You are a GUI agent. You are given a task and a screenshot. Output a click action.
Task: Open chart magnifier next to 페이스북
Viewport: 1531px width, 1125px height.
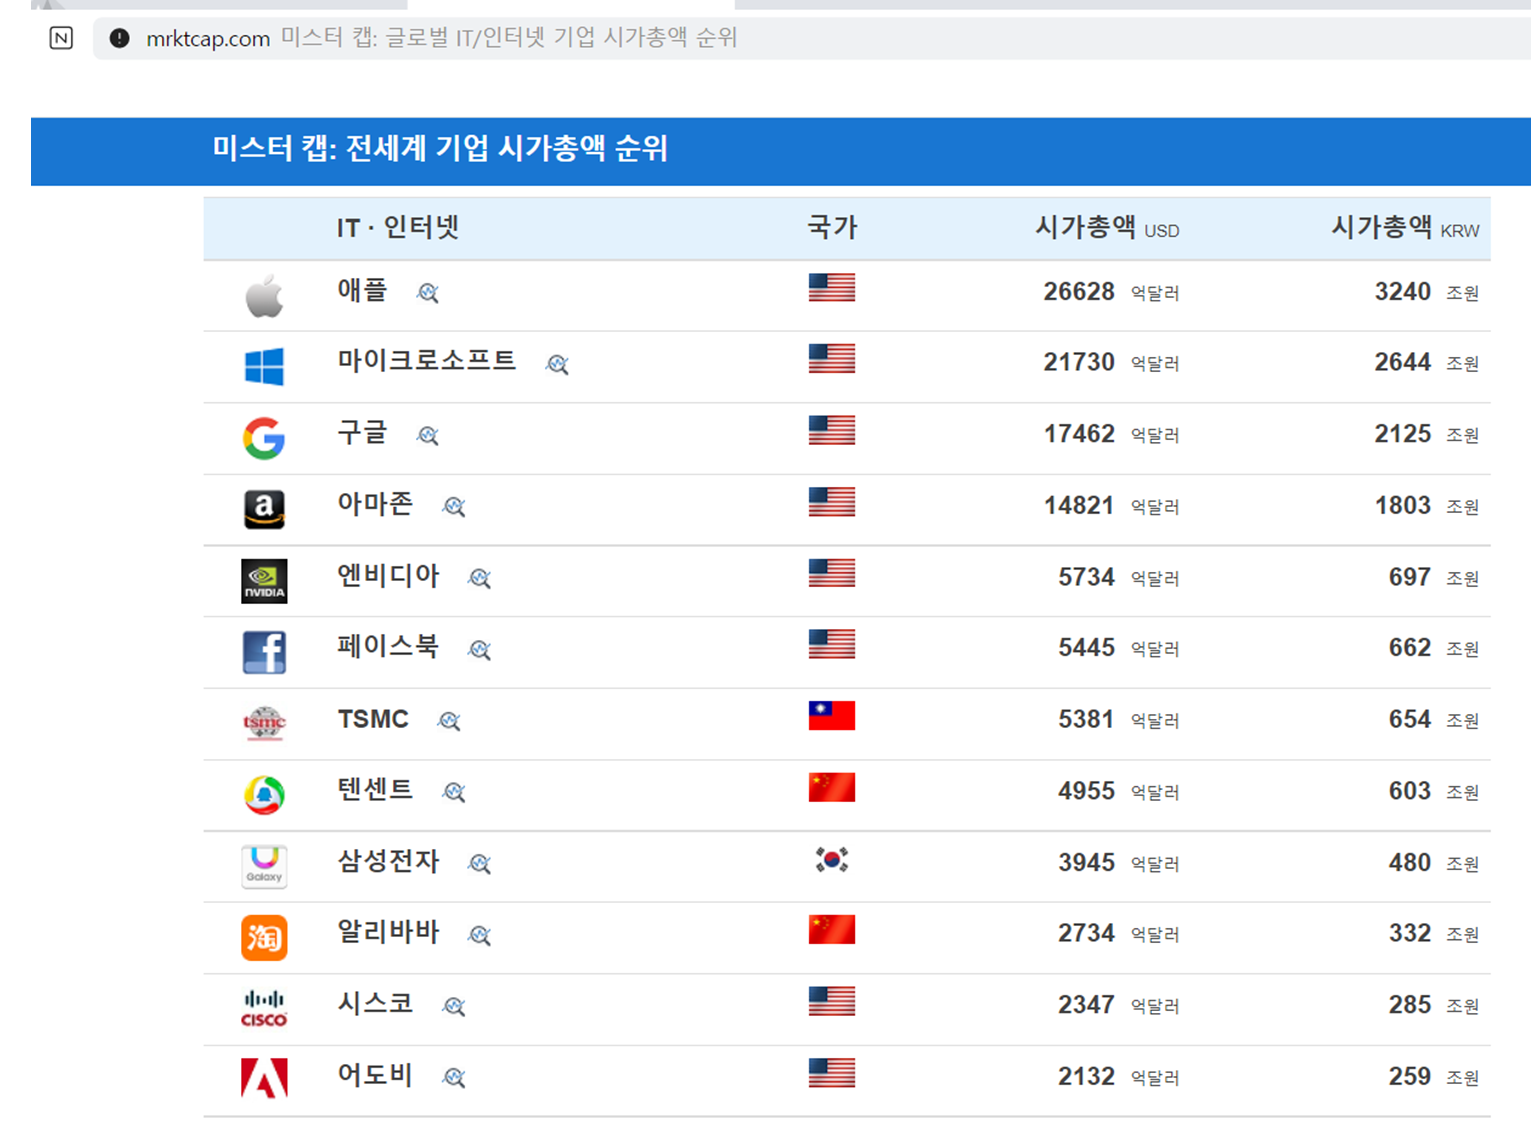[479, 650]
